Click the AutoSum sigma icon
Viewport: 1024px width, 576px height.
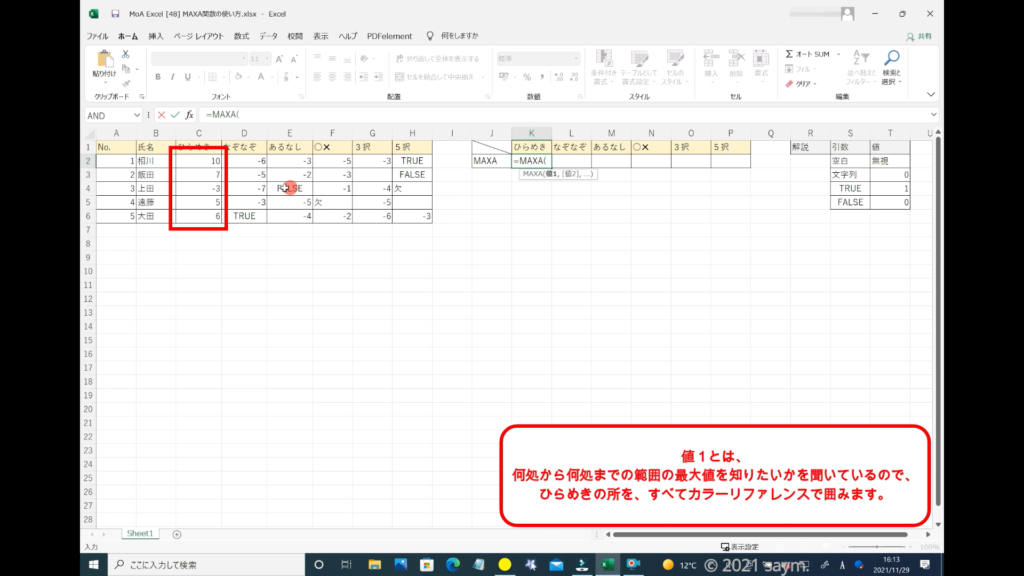coord(789,54)
